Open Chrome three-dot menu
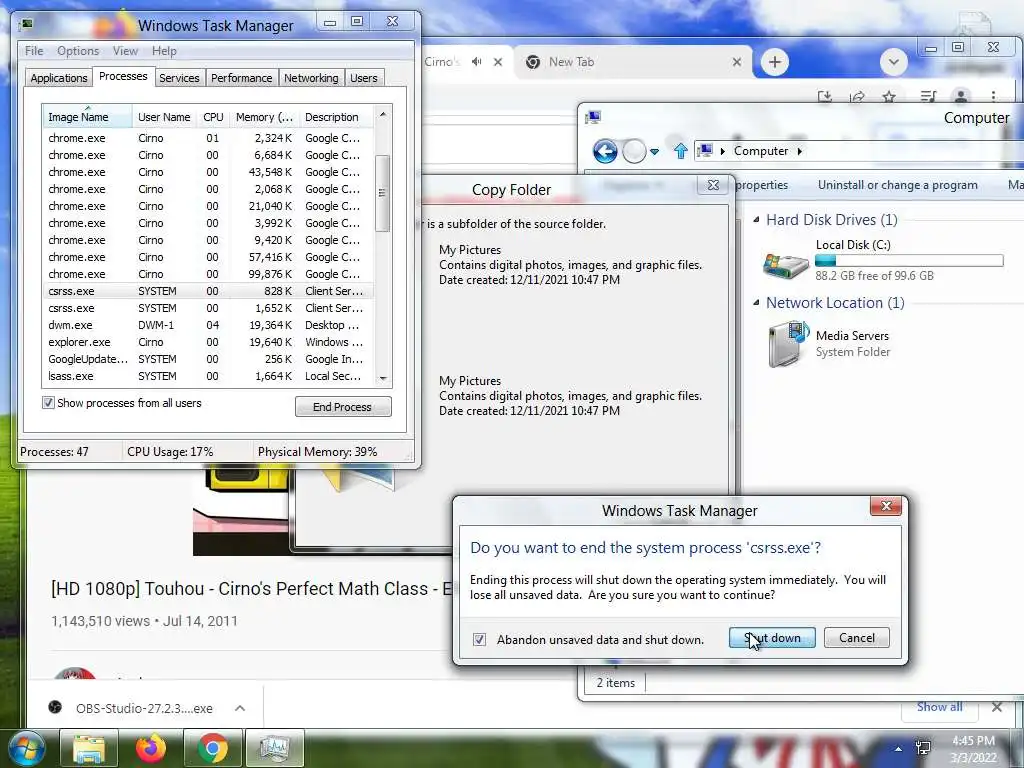The width and height of the screenshot is (1024, 768). [993, 97]
